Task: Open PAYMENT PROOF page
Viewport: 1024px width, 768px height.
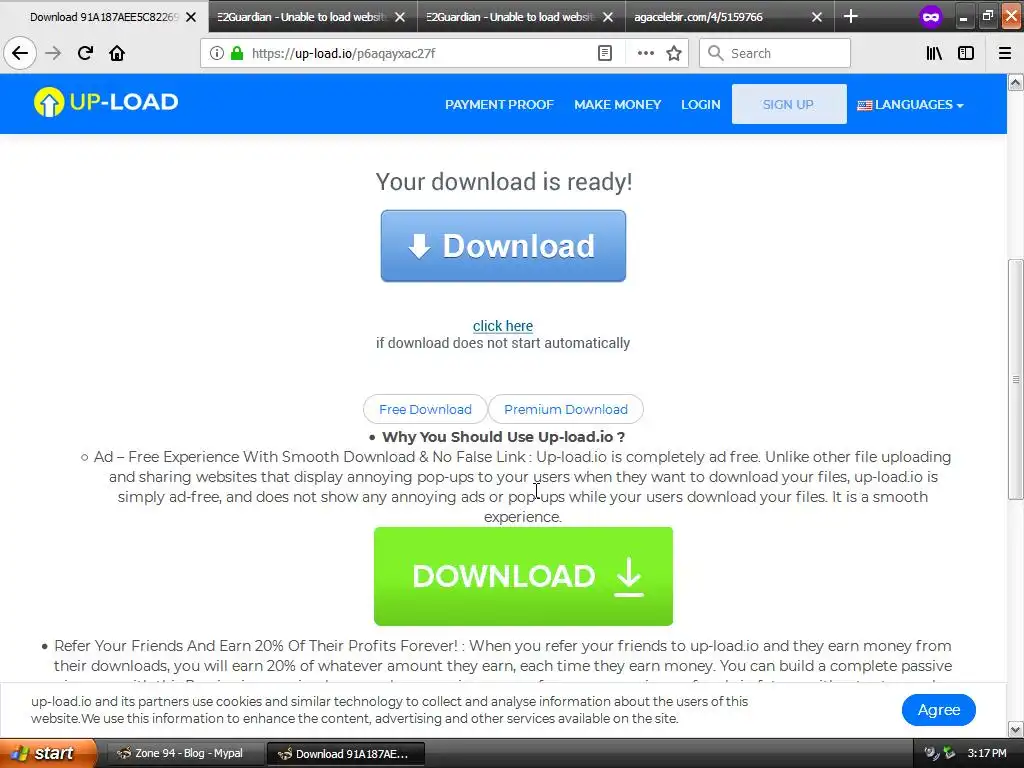Action: point(500,104)
